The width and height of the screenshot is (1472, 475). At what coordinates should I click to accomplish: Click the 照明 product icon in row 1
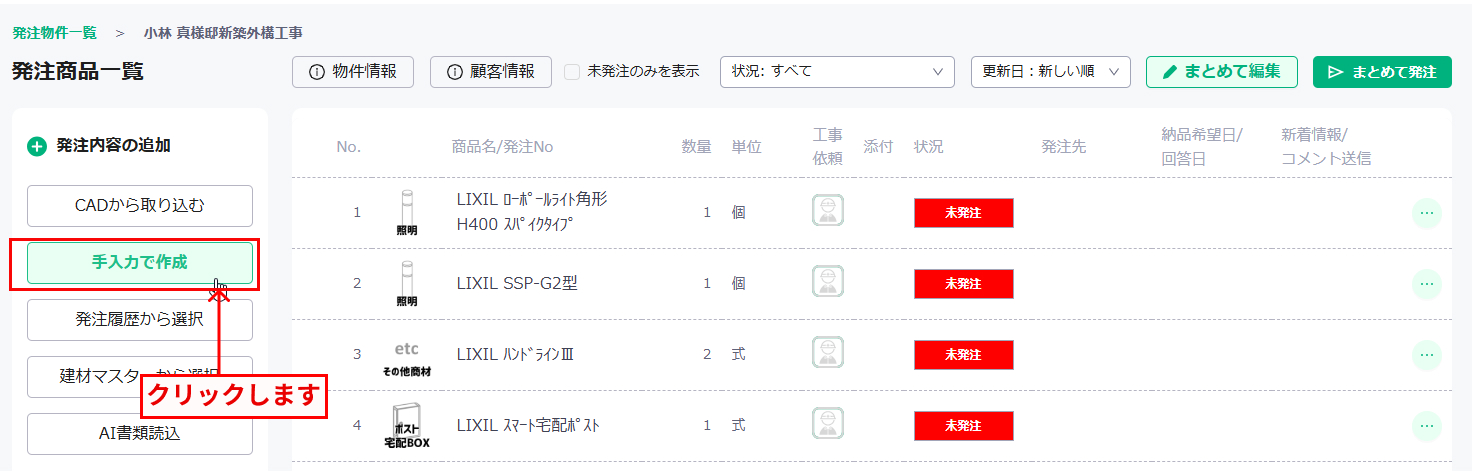coord(407,212)
